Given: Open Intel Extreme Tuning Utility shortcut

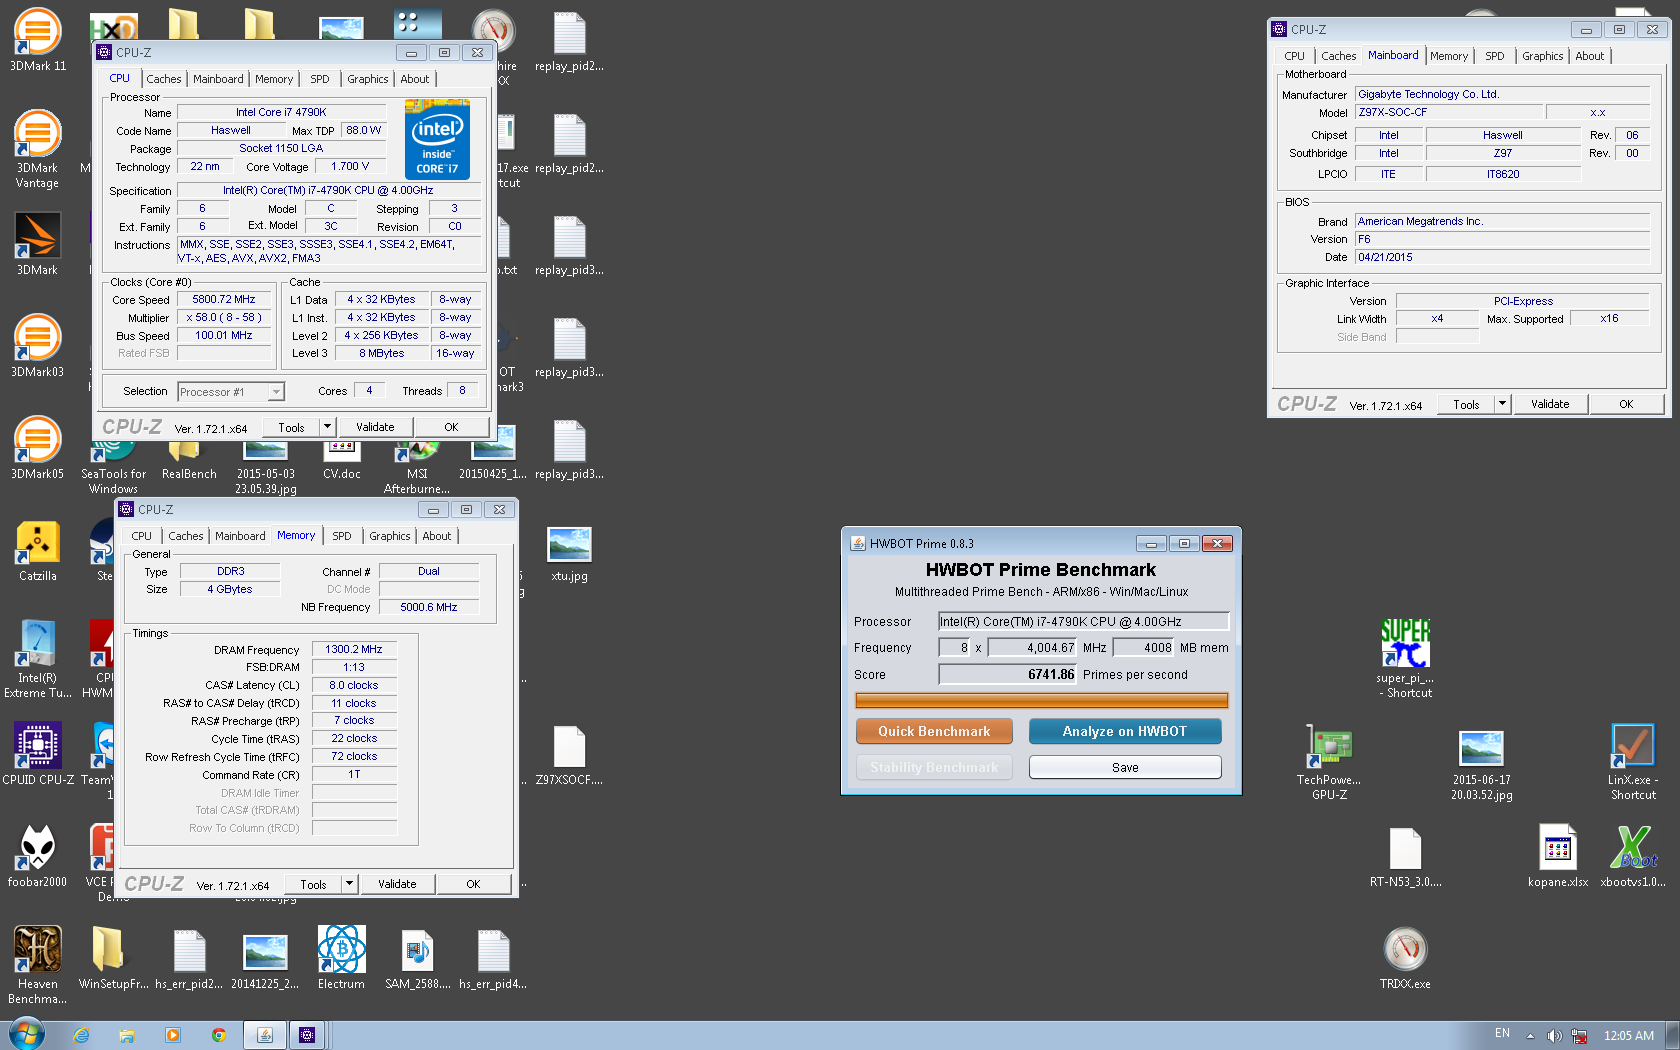Looking at the screenshot, I should point(37,658).
